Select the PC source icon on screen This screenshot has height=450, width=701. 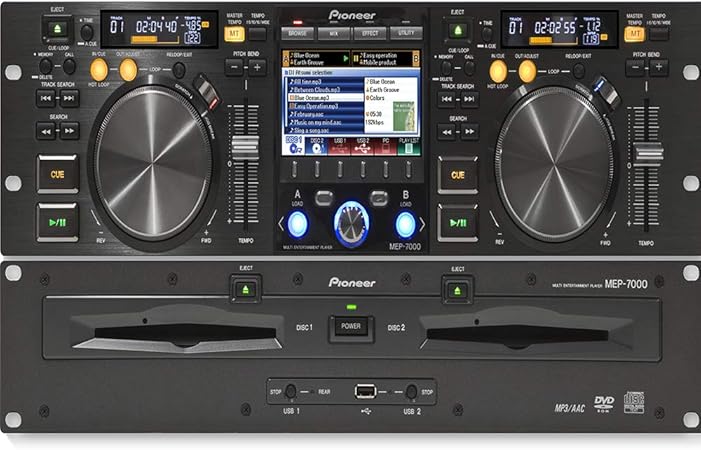click(385, 146)
